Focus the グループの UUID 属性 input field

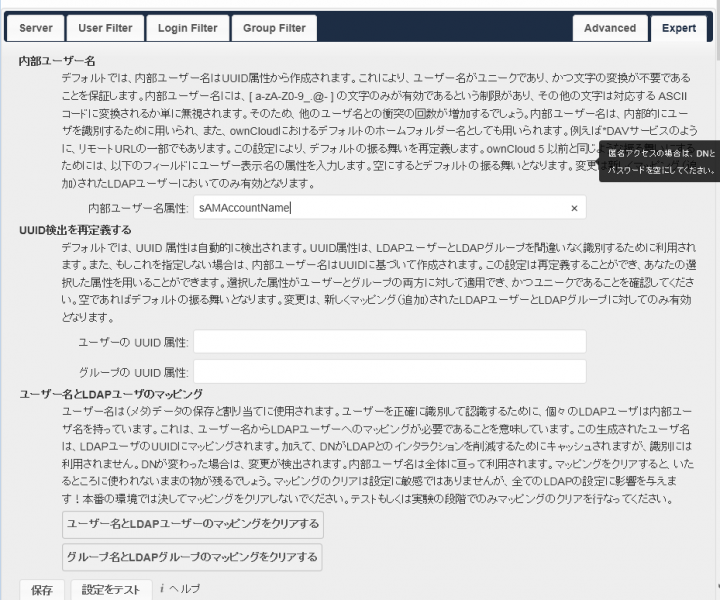pos(389,371)
